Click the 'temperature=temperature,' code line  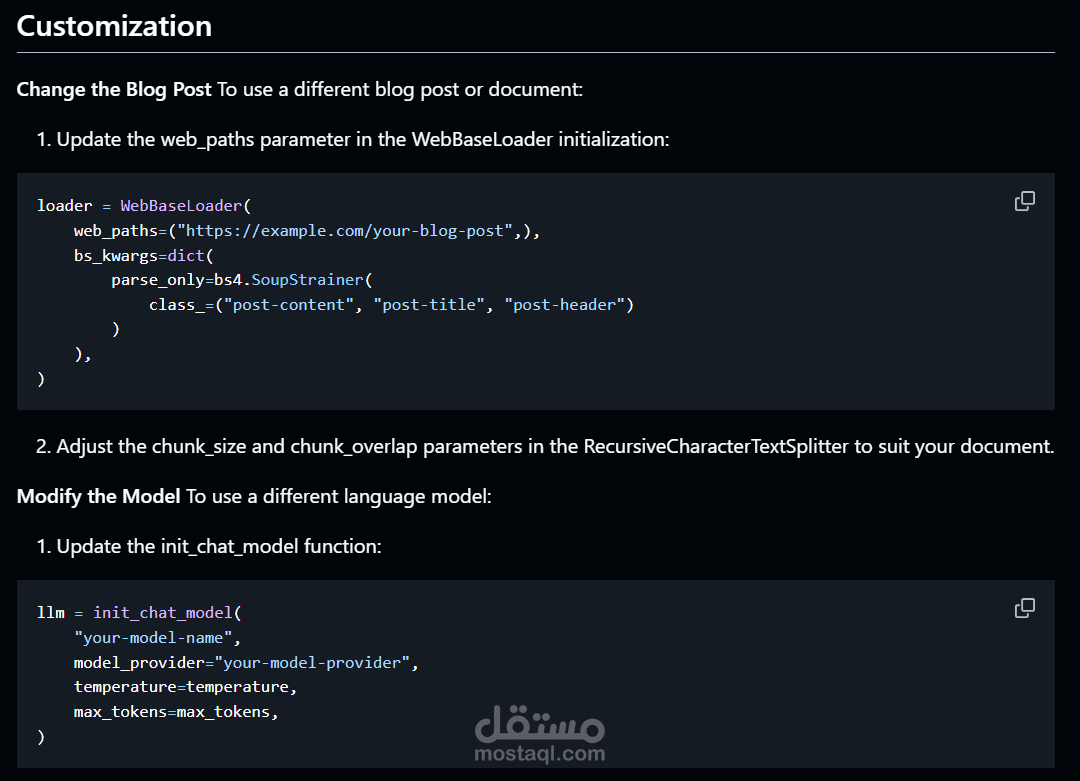tap(185, 687)
